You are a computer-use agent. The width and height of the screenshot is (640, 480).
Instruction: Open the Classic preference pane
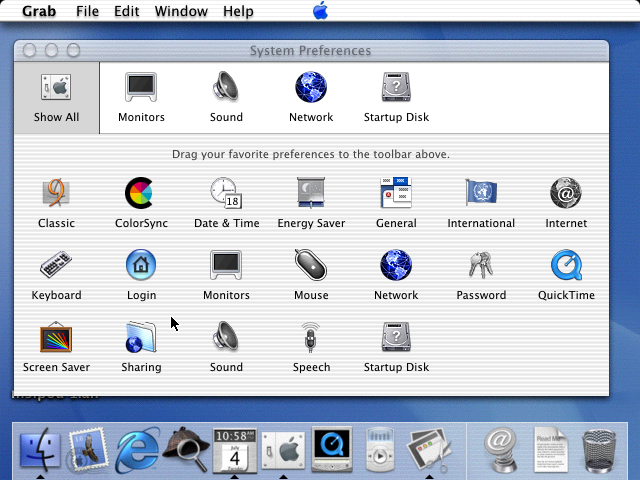(x=56, y=203)
